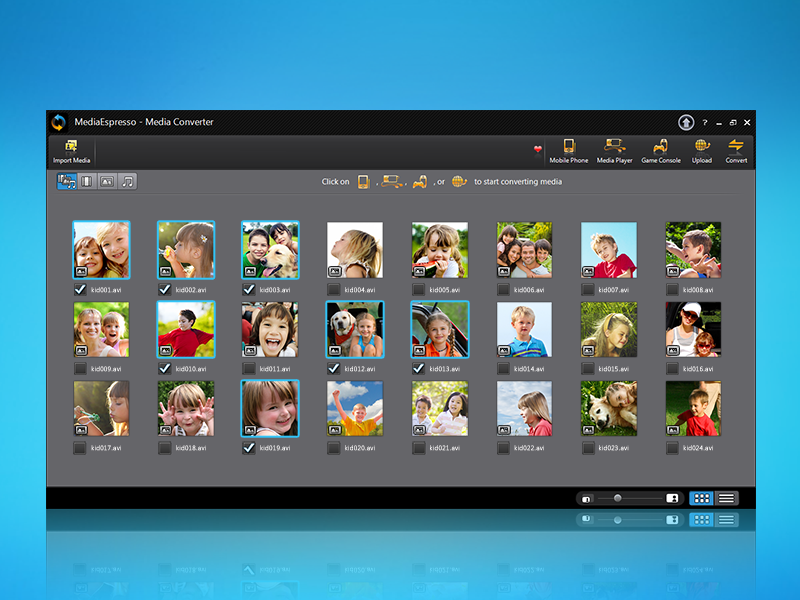Image resolution: width=800 pixels, height=600 pixels.
Task: Click the red heart favorites icon
Action: 538,149
